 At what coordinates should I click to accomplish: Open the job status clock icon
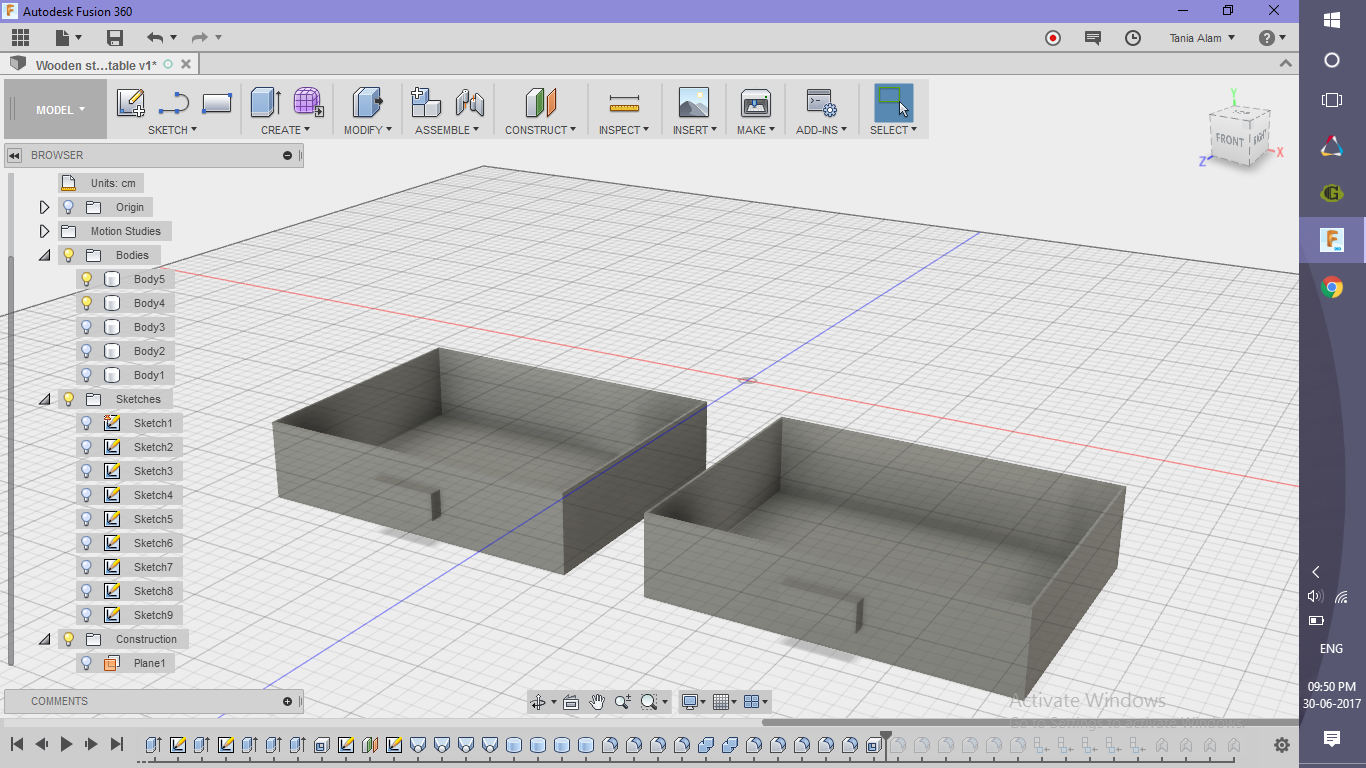[x=1133, y=38]
